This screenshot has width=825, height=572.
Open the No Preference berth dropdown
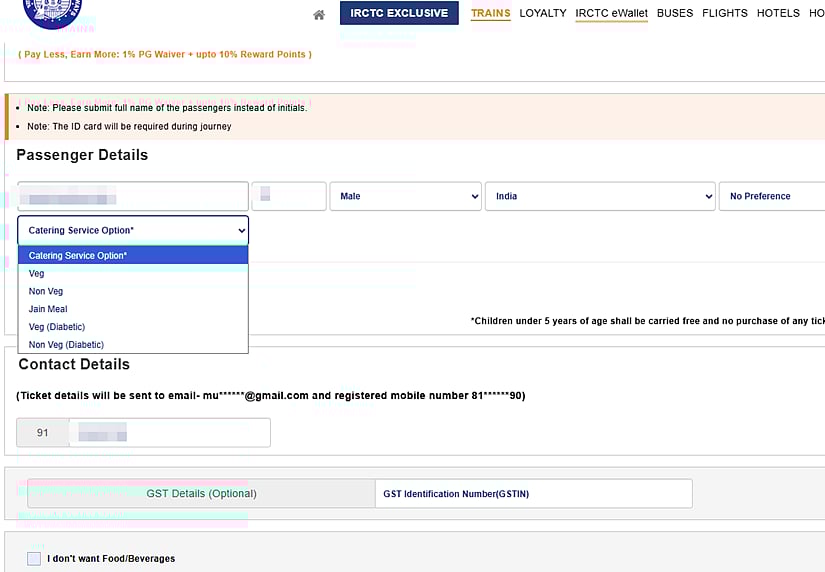coord(771,196)
